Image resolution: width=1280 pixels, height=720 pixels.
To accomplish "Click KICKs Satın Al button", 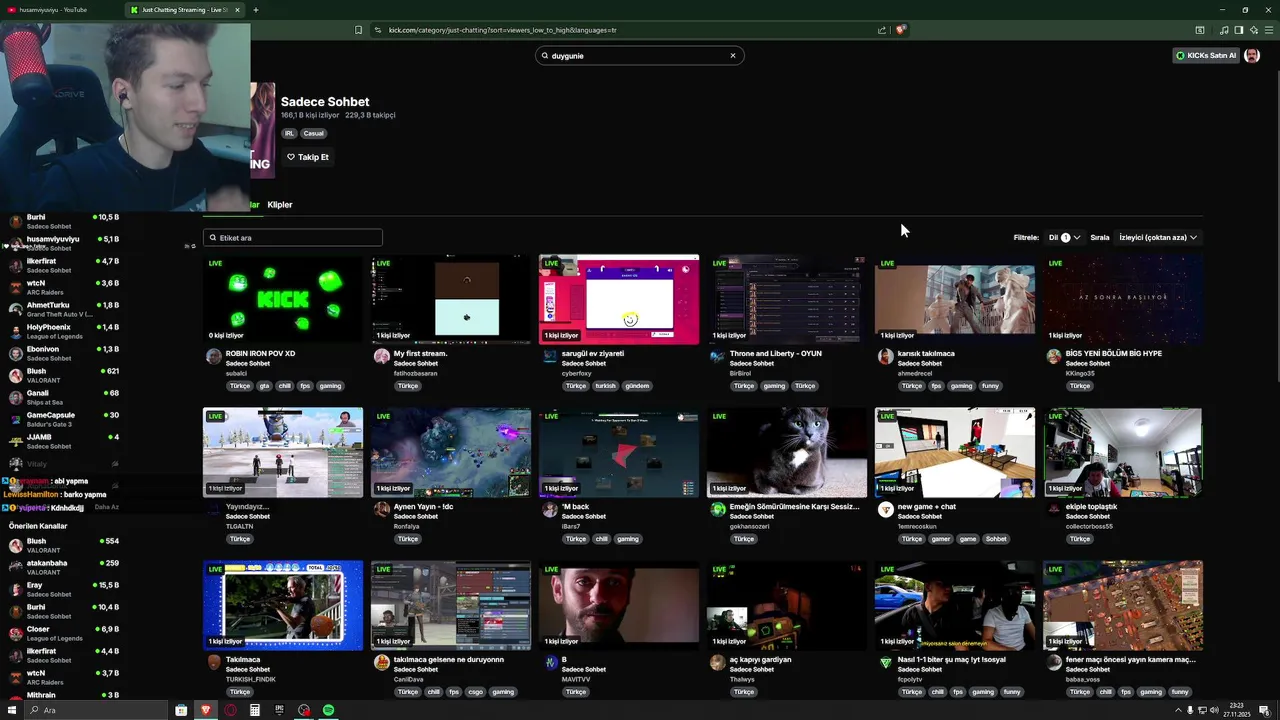I will point(1206,56).
